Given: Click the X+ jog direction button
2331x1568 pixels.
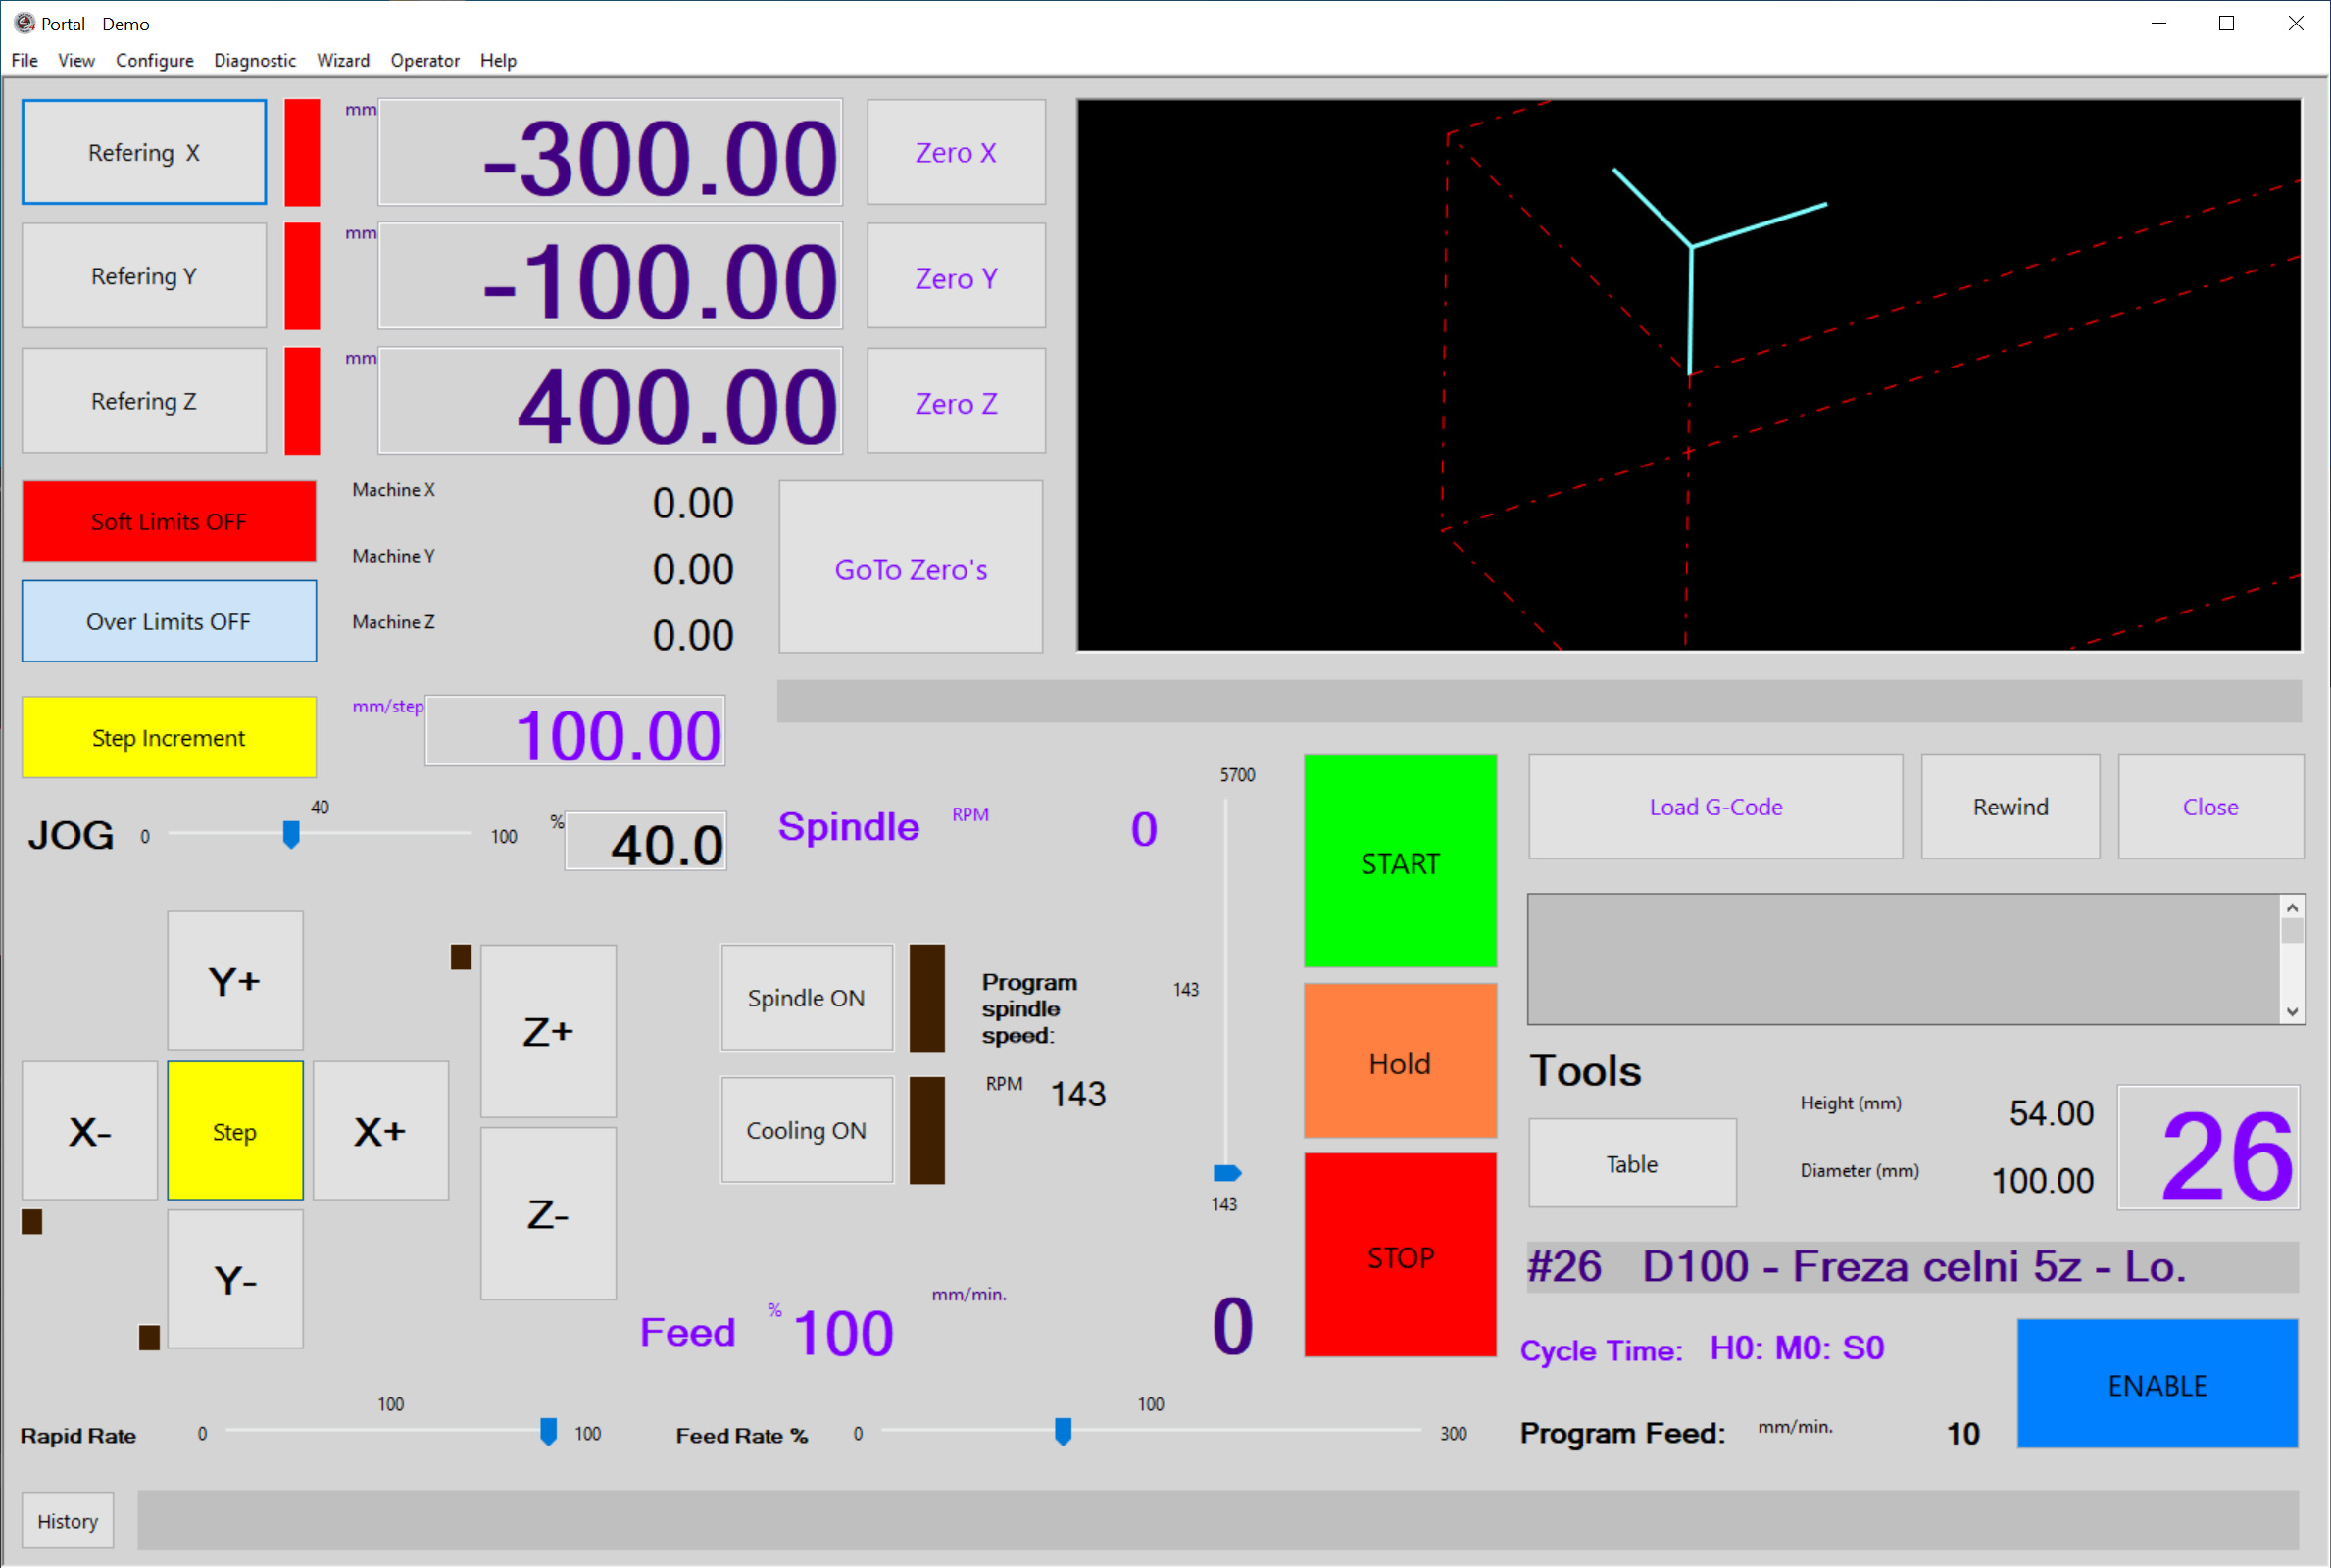Looking at the screenshot, I should coord(380,1131).
